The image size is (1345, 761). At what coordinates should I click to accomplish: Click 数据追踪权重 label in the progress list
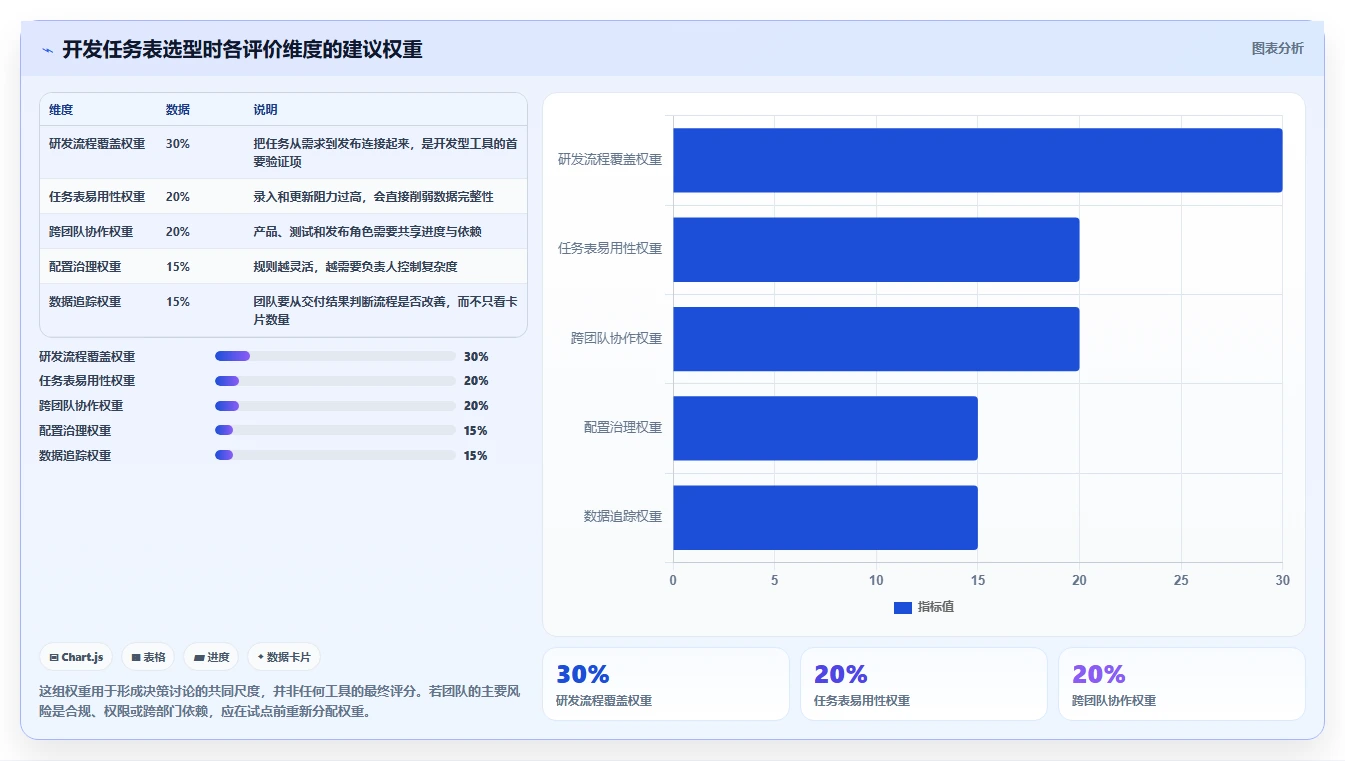[75, 456]
